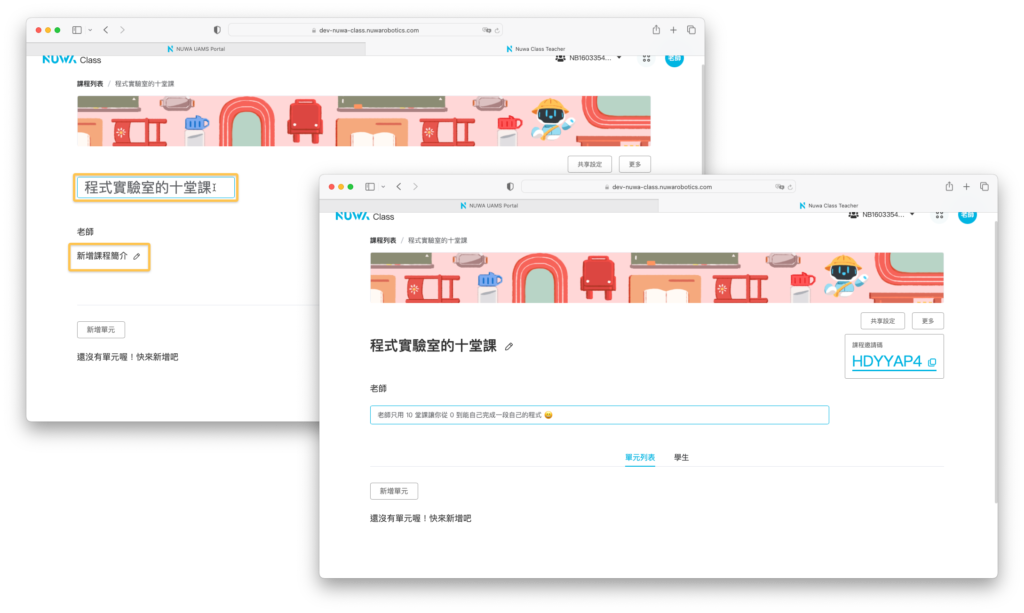Open sidebar options chevron in back window
Viewport: 1024px width, 613px height.
pos(90,30)
